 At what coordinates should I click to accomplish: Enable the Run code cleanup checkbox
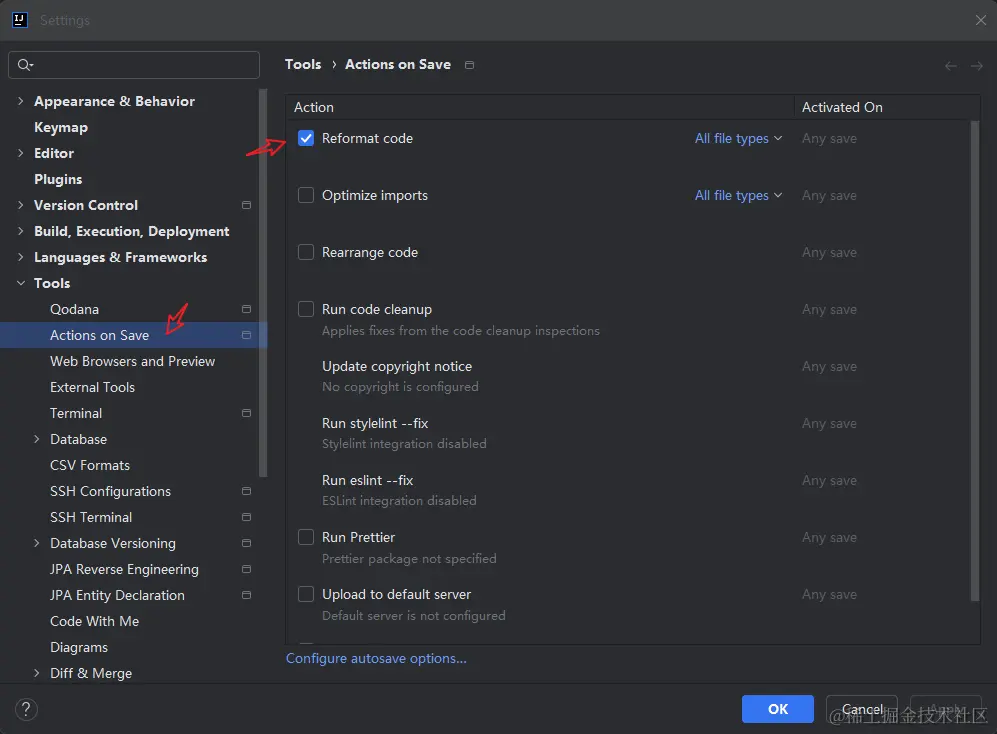(306, 309)
